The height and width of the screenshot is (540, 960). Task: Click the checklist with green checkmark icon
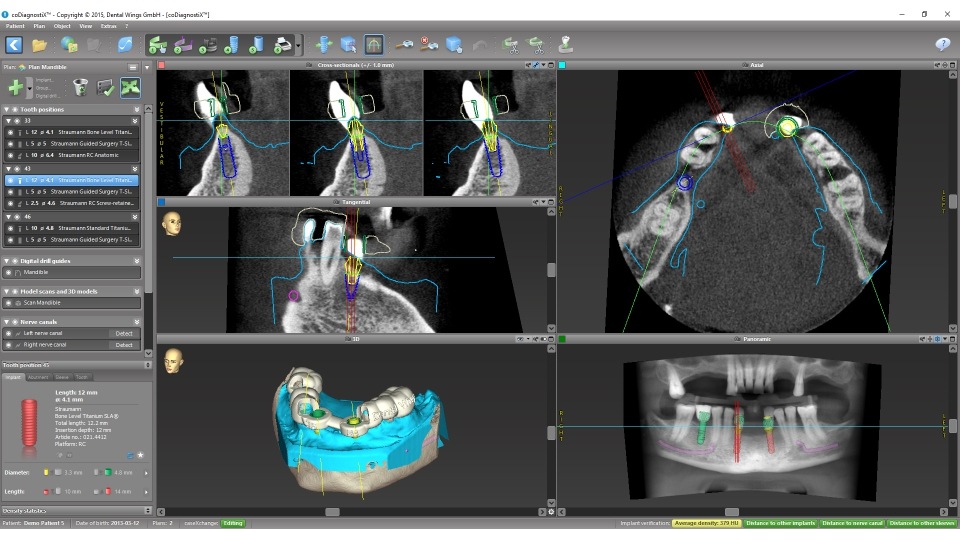coord(105,88)
